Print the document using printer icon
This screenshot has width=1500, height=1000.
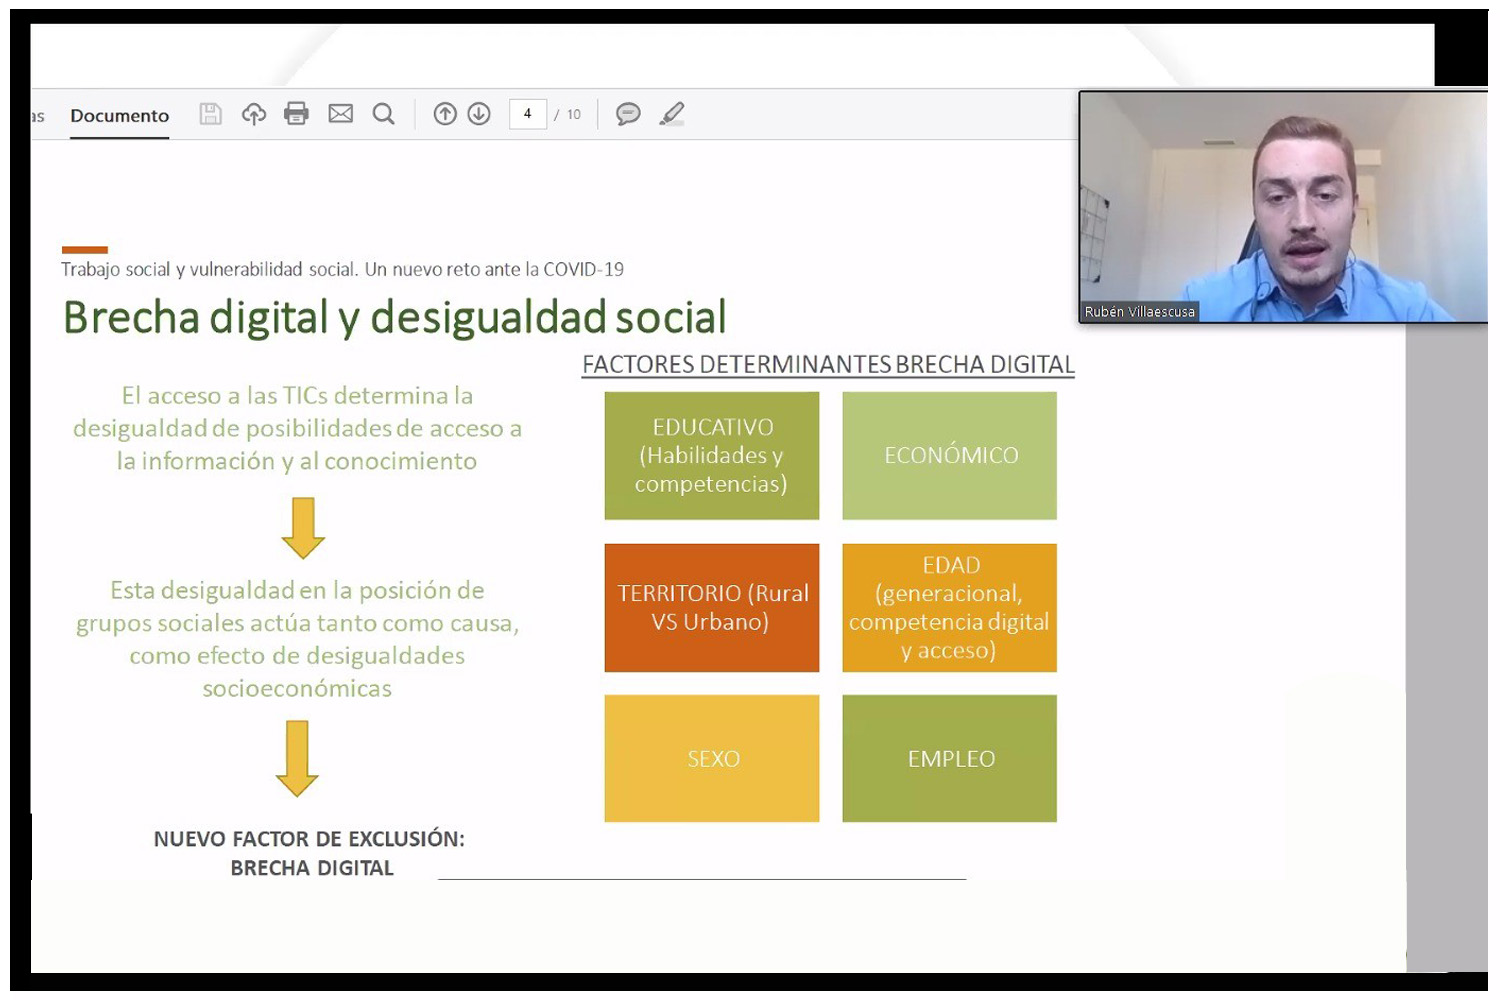297,114
